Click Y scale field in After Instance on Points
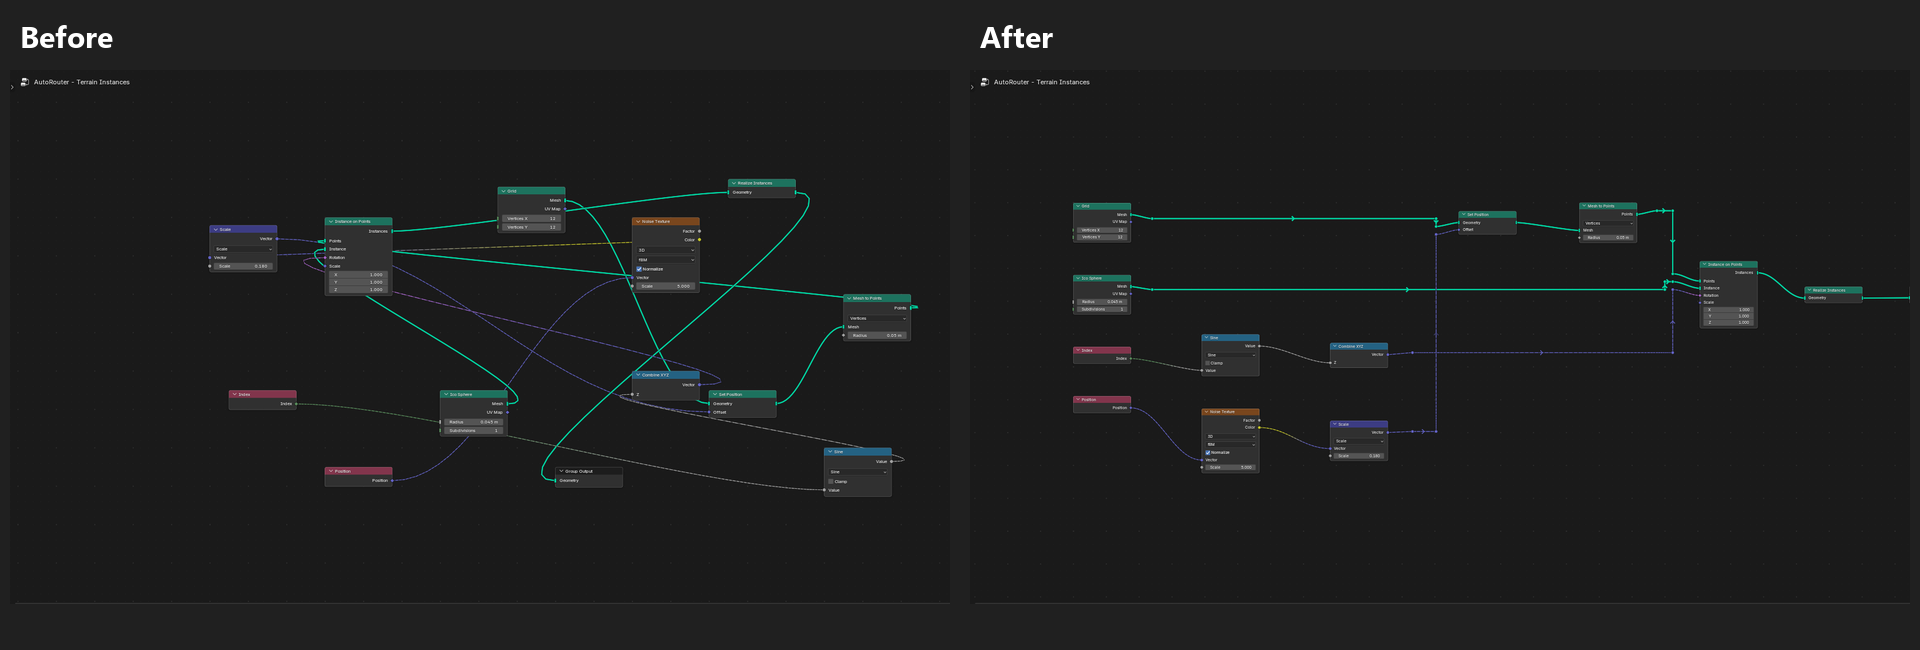 [1729, 316]
